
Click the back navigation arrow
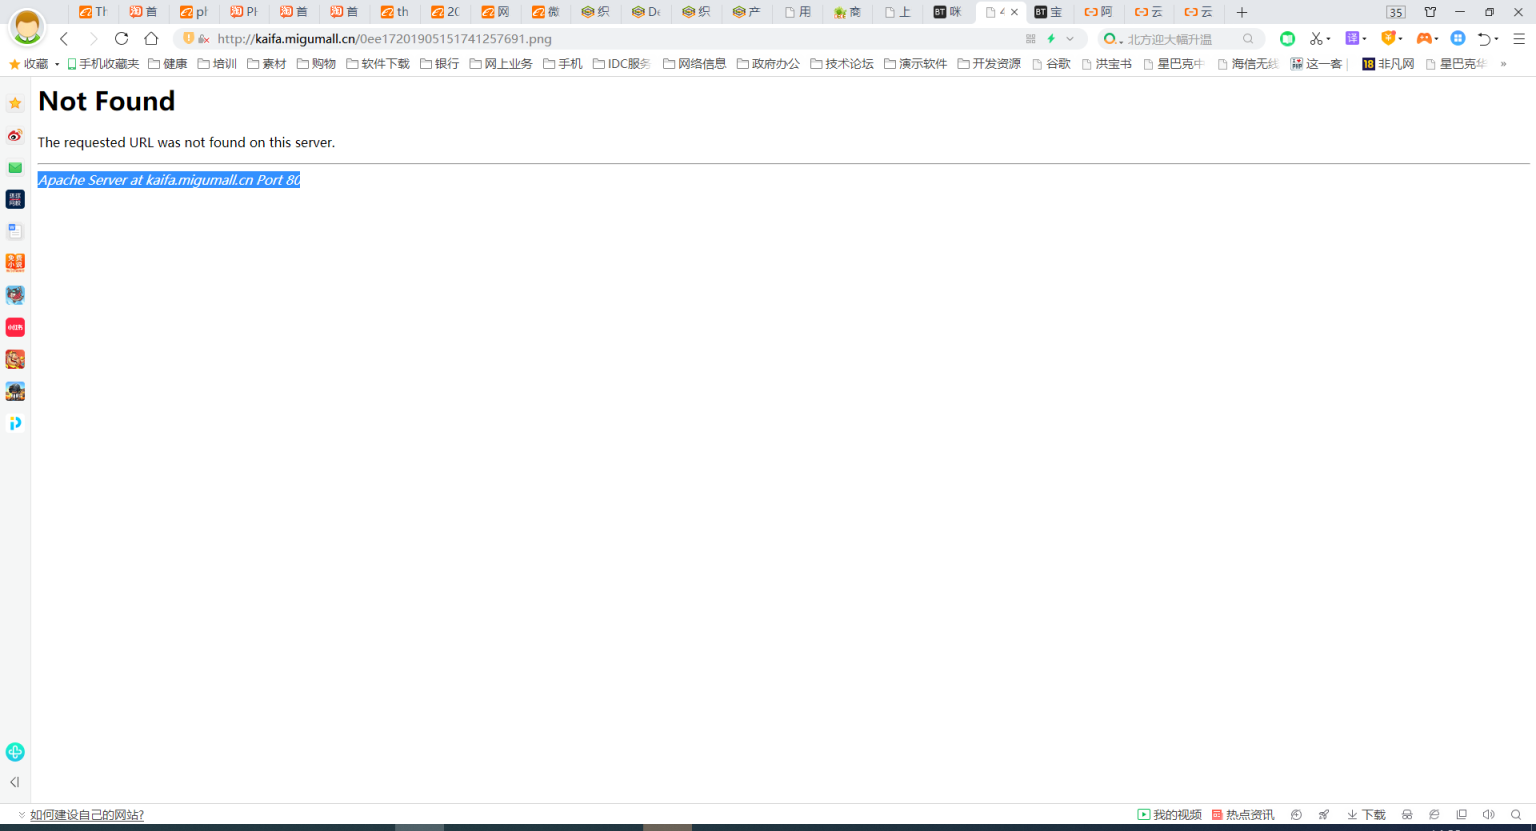(64, 39)
